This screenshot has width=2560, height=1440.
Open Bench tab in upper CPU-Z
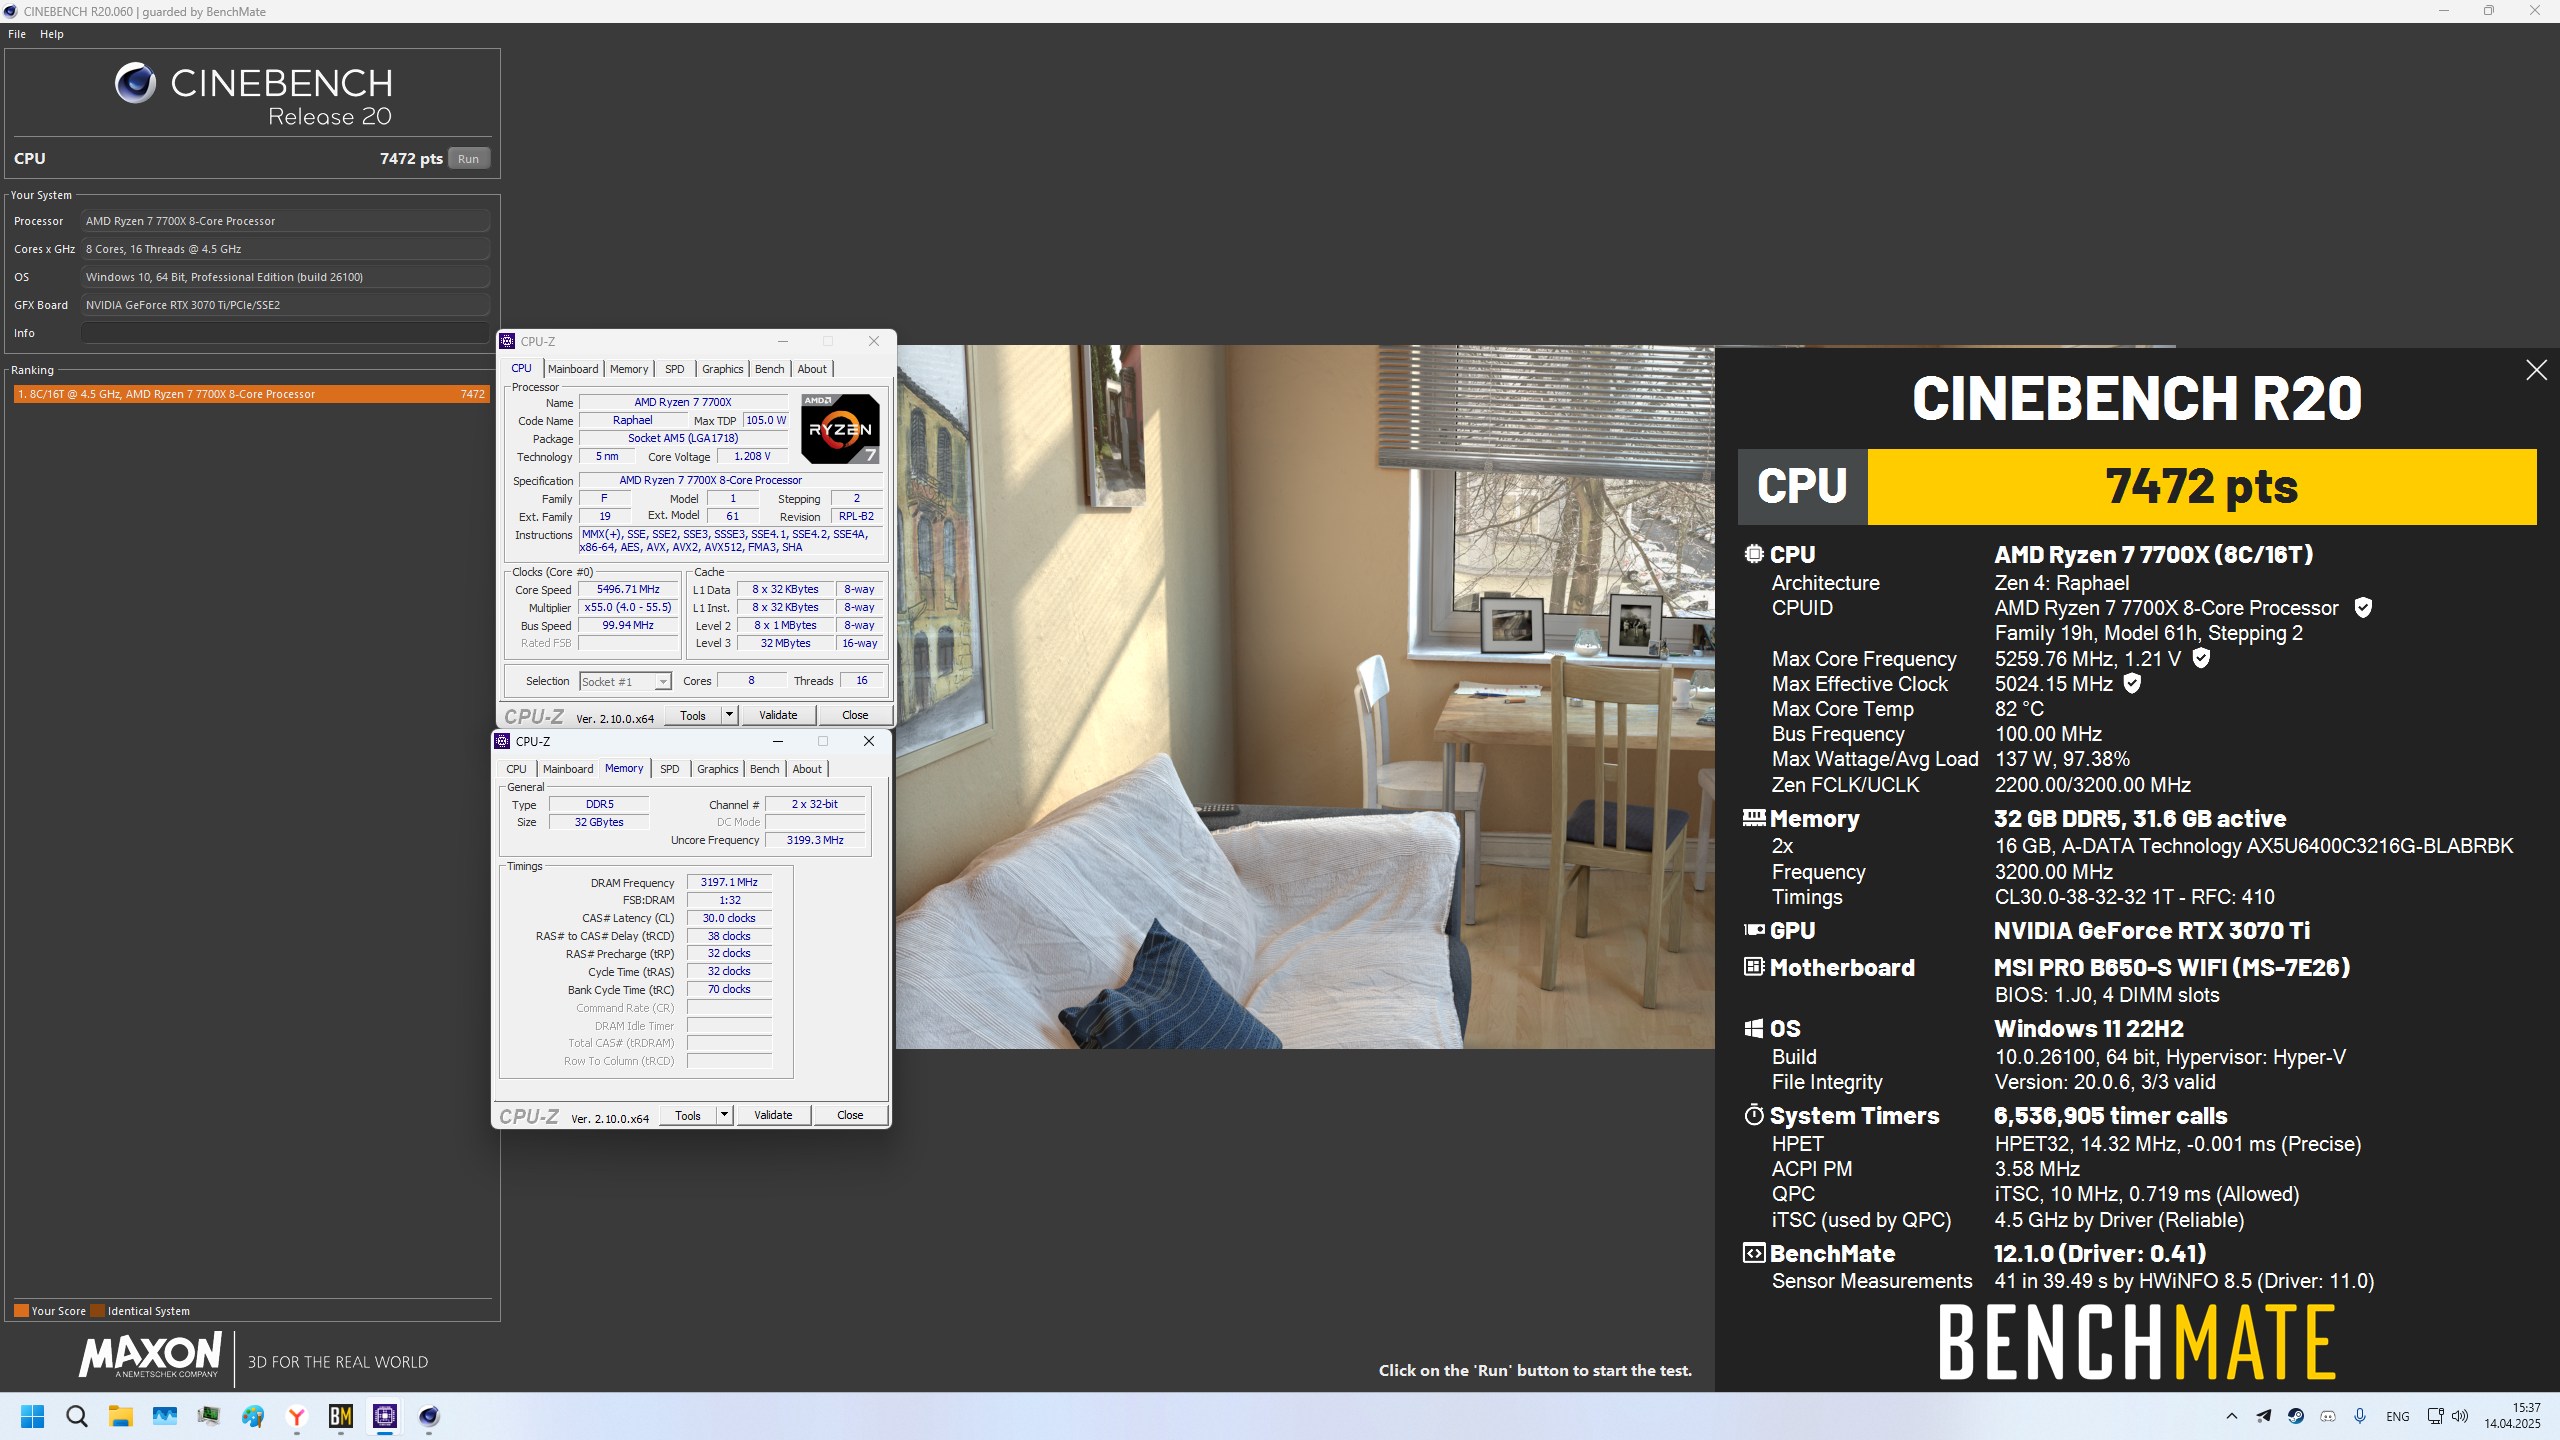(x=769, y=369)
